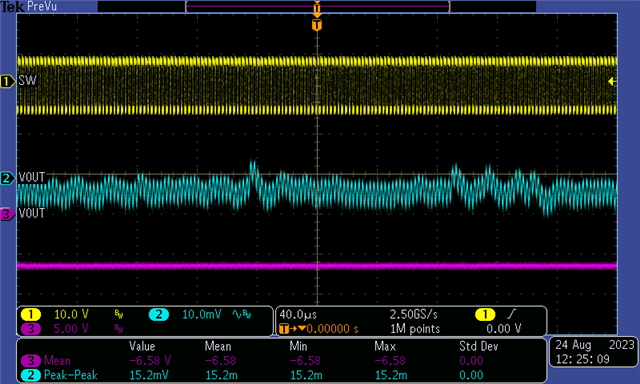Click channel 3 VOUT ground marker
This screenshot has height=384, width=640.
(x=7, y=214)
